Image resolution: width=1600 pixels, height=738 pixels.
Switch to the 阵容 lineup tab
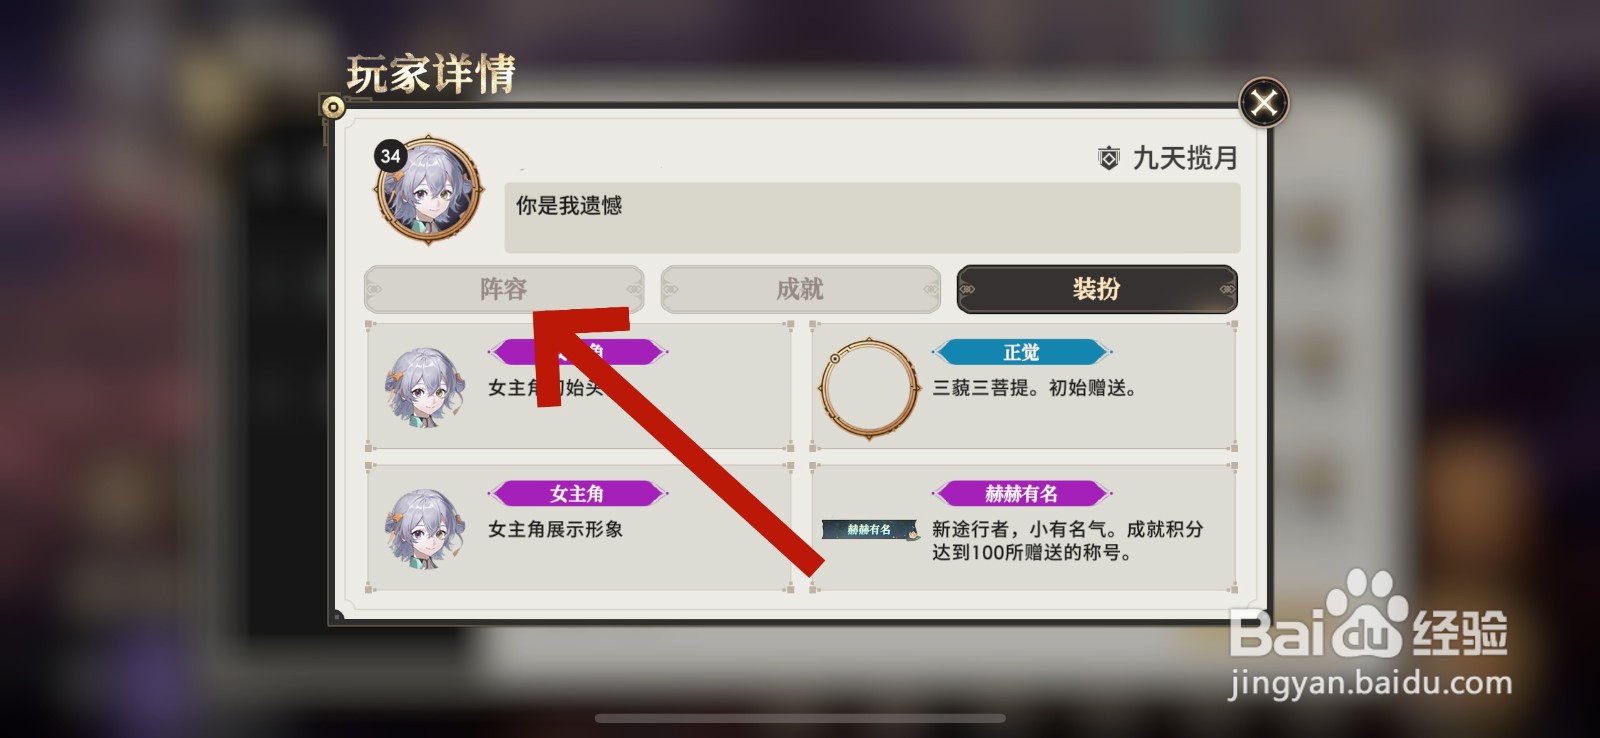(x=504, y=289)
